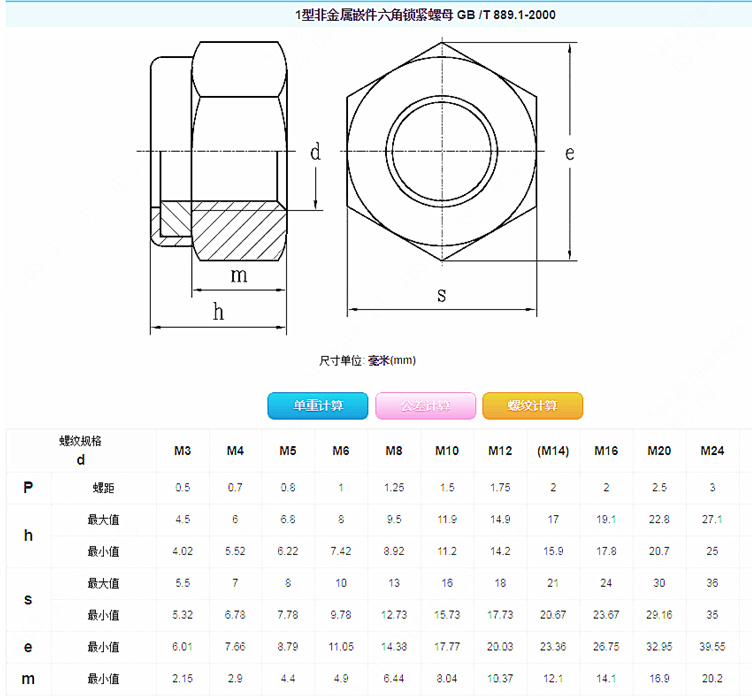752x696 pixels.
Task: Select the M10 column header
Action: click(447, 451)
